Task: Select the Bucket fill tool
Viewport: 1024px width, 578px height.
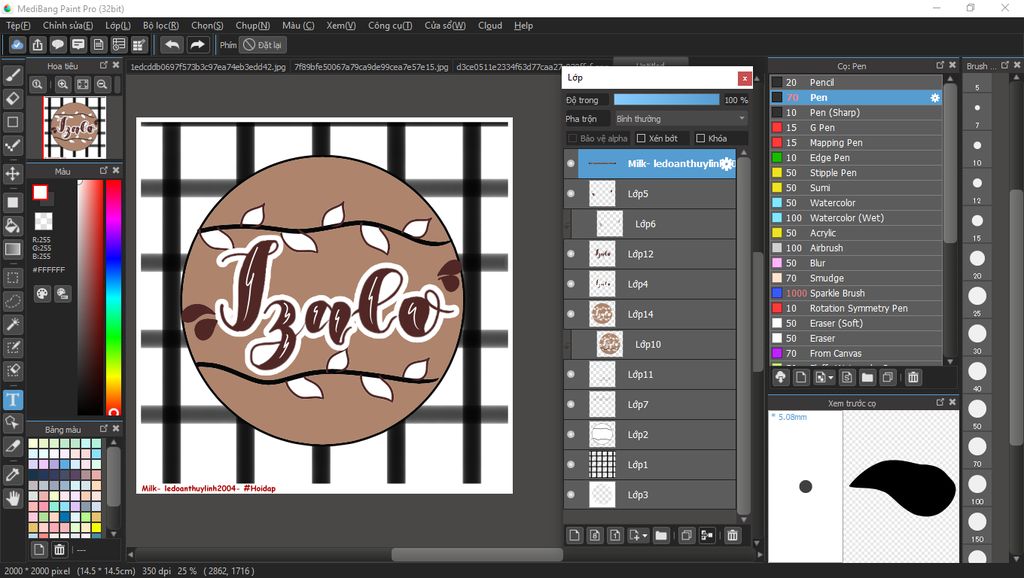Action: (x=12, y=225)
